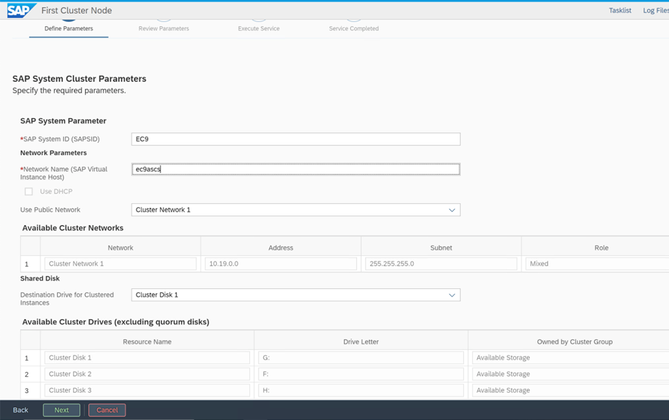Click the SAP System Cluster Parameters heading
The height and width of the screenshot is (420, 669).
coord(79,79)
